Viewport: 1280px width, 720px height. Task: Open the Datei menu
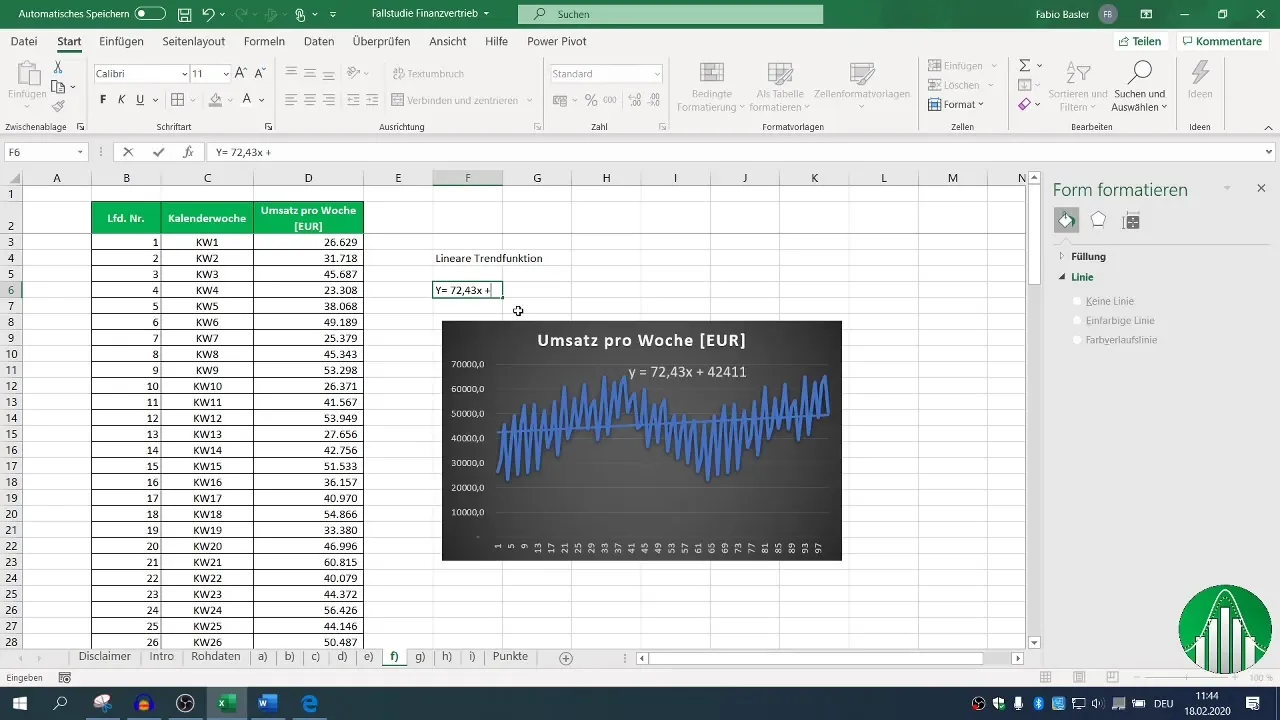click(x=24, y=42)
